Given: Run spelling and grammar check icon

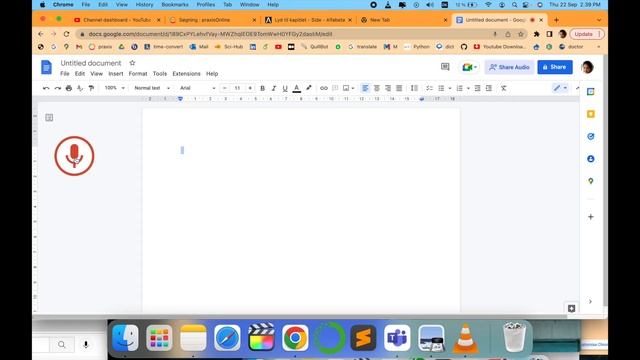Looking at the screenshot, I should click(80, 88).
